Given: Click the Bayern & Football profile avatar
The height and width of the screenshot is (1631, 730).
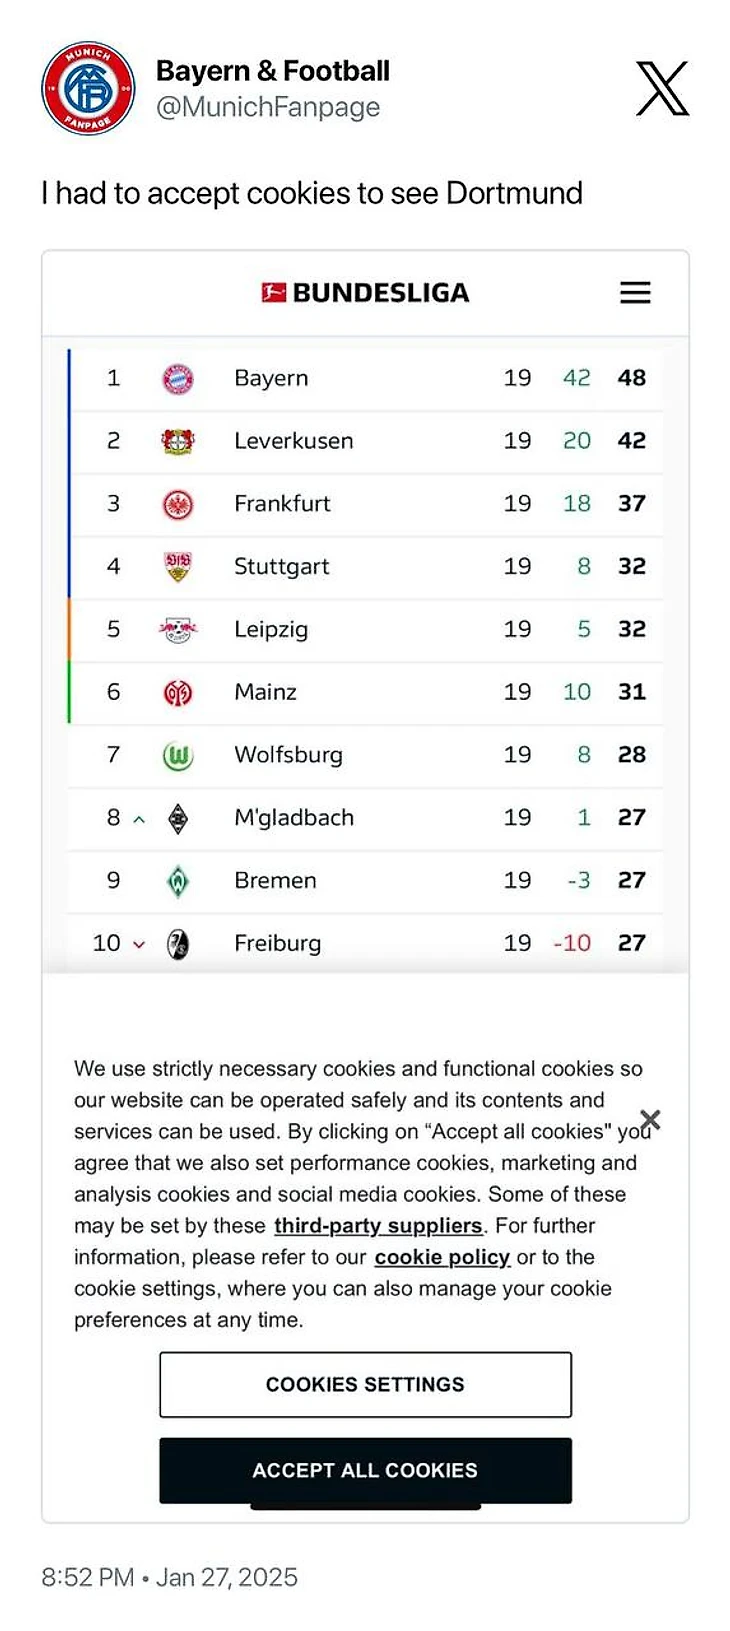Looking at the screenshot, I should tap(88, 88).
